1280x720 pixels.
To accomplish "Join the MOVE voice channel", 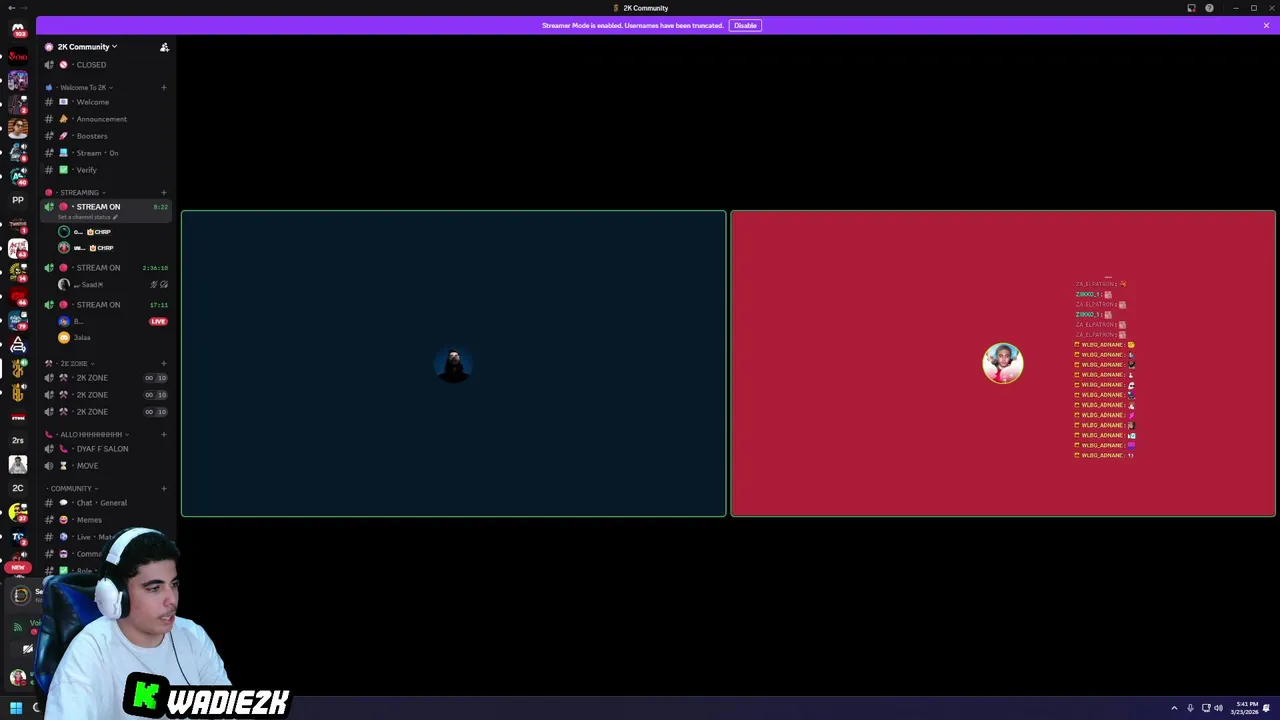I will [105, 466].
